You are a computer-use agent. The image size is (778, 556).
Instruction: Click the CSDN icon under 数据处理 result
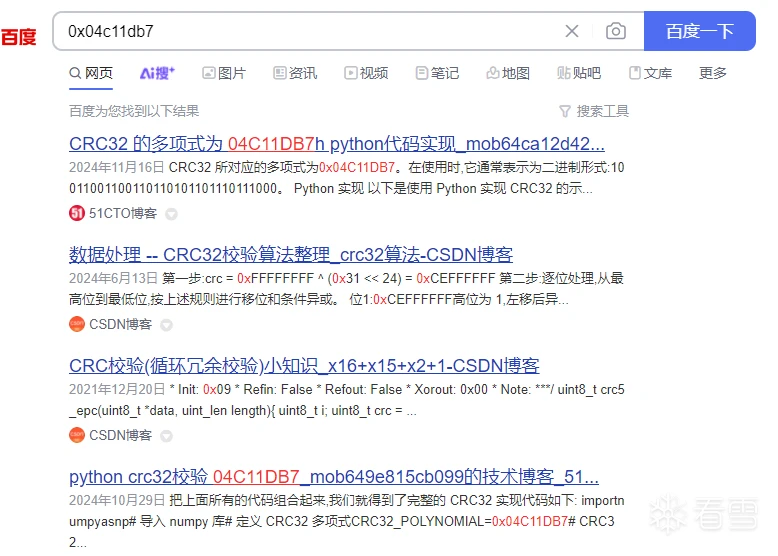tap(77, 324)
